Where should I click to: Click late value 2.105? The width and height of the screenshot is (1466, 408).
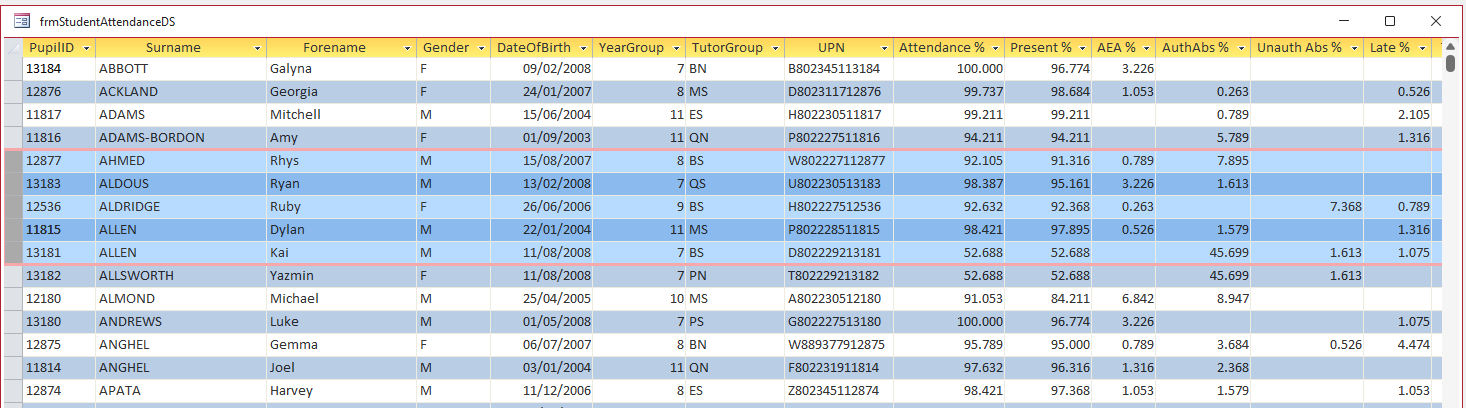pos(1397,115)
